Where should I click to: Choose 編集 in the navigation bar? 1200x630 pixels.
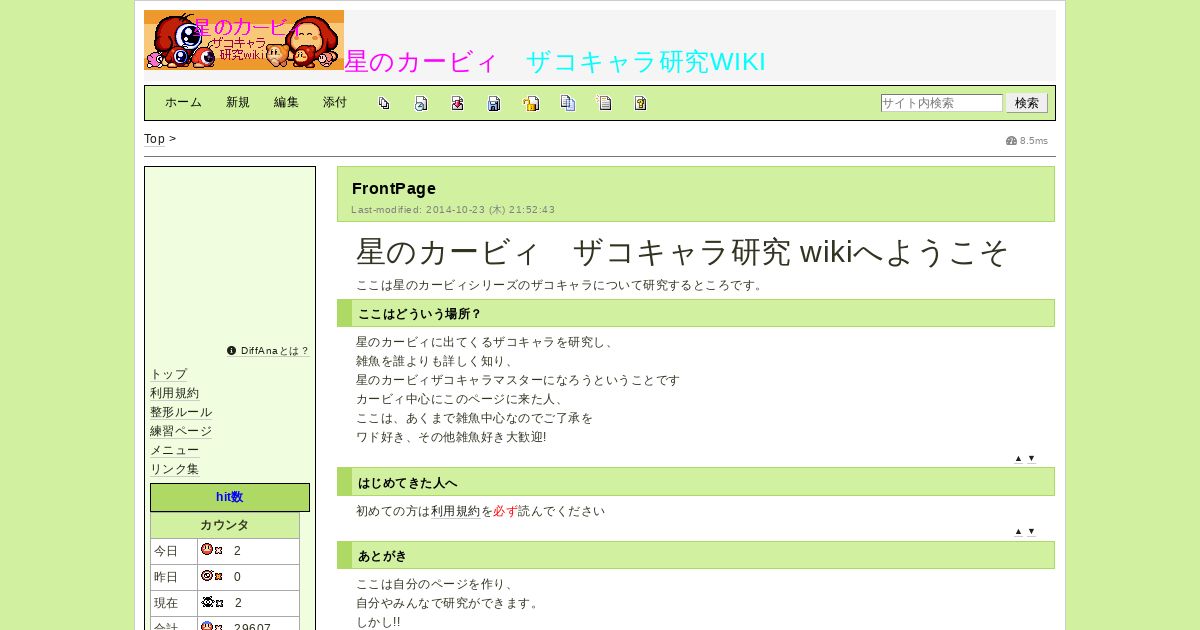pyautogui.click(x=286, y=102)
